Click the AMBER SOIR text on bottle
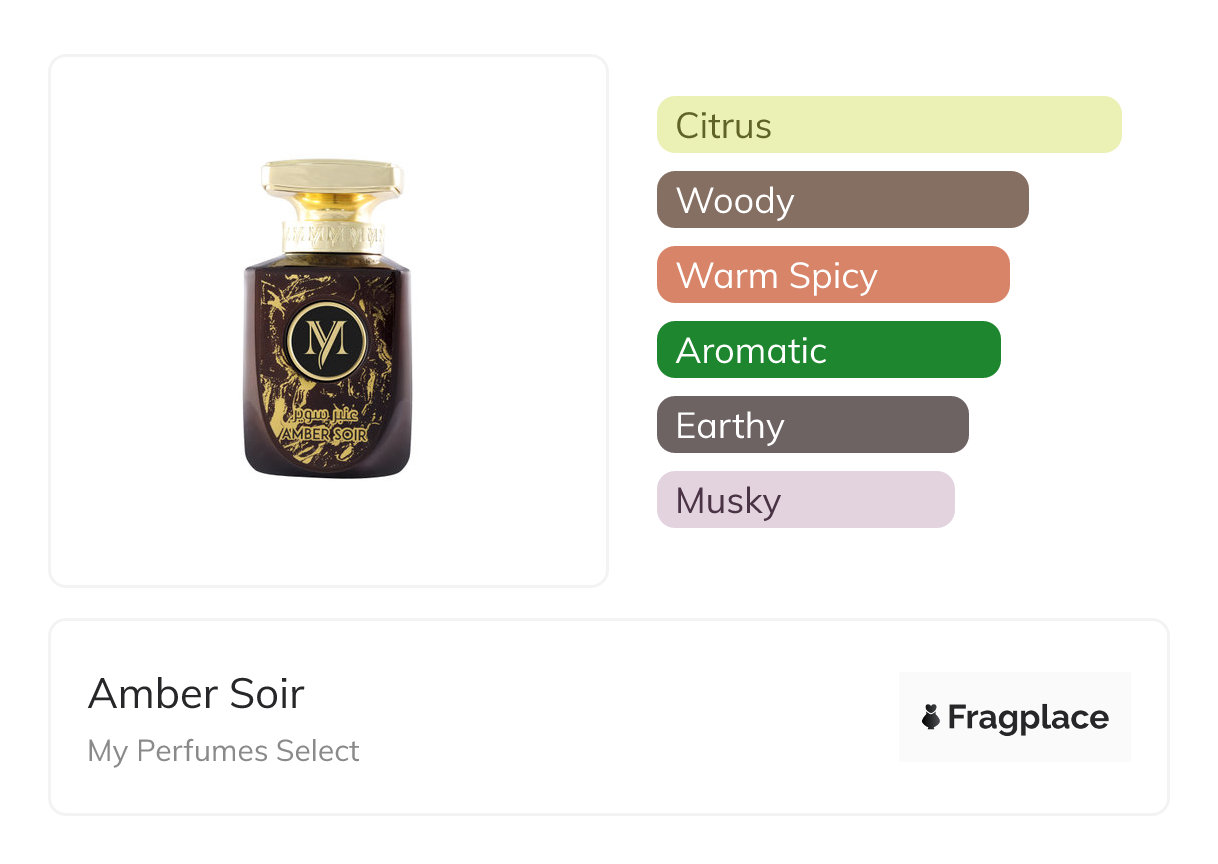 (324, 435)
